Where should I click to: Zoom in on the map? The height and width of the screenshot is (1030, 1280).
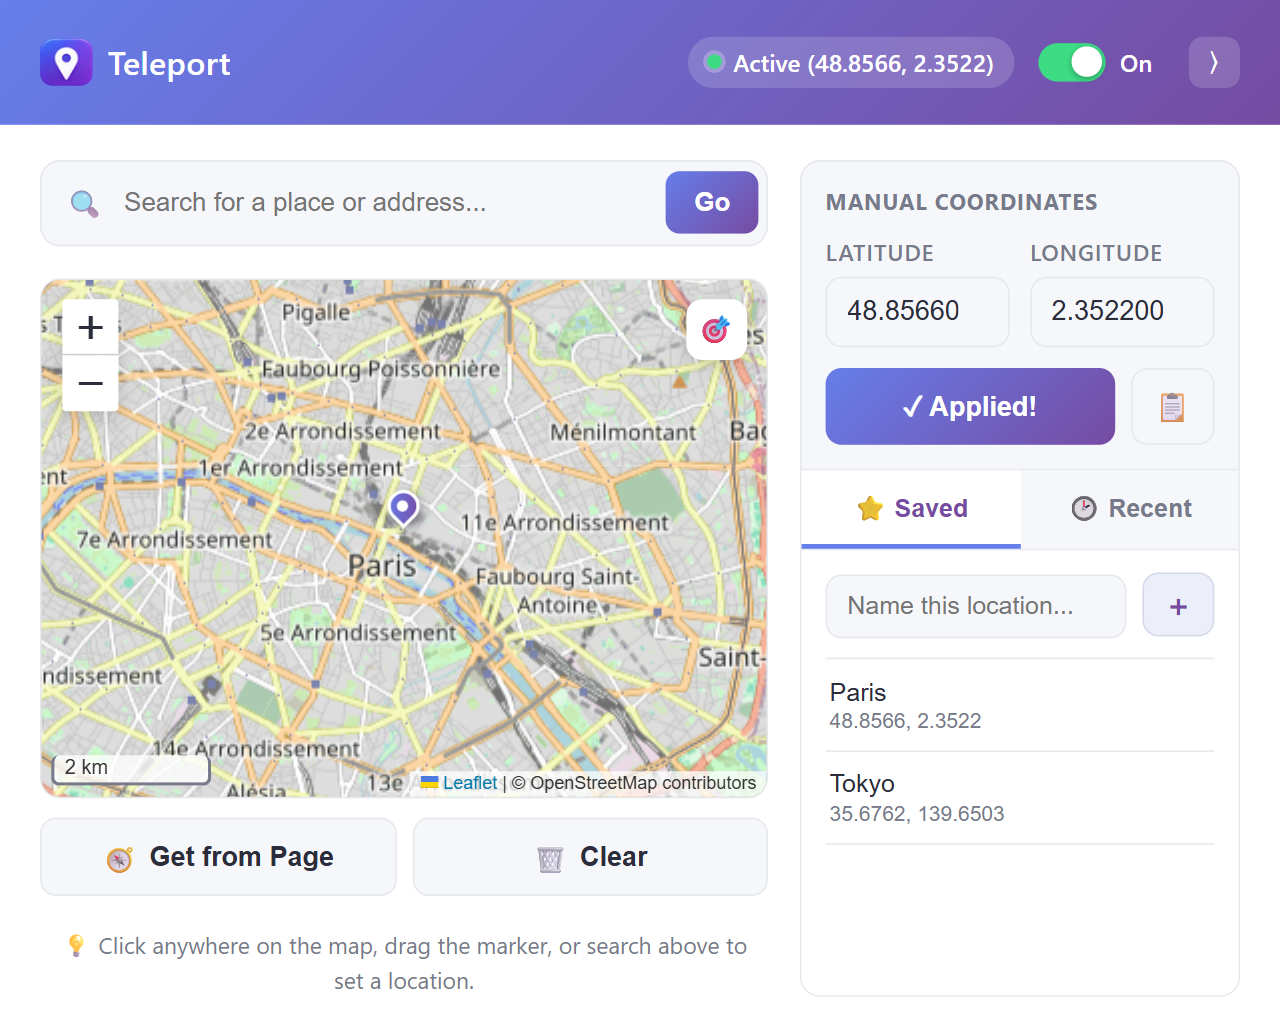click(x=91, y=327)
